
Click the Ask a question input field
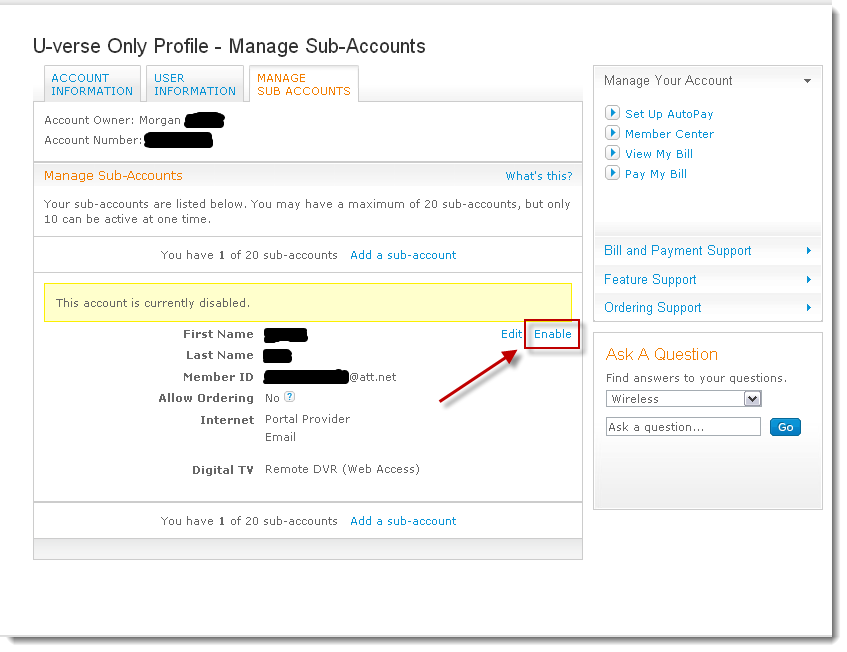(683, 427)
